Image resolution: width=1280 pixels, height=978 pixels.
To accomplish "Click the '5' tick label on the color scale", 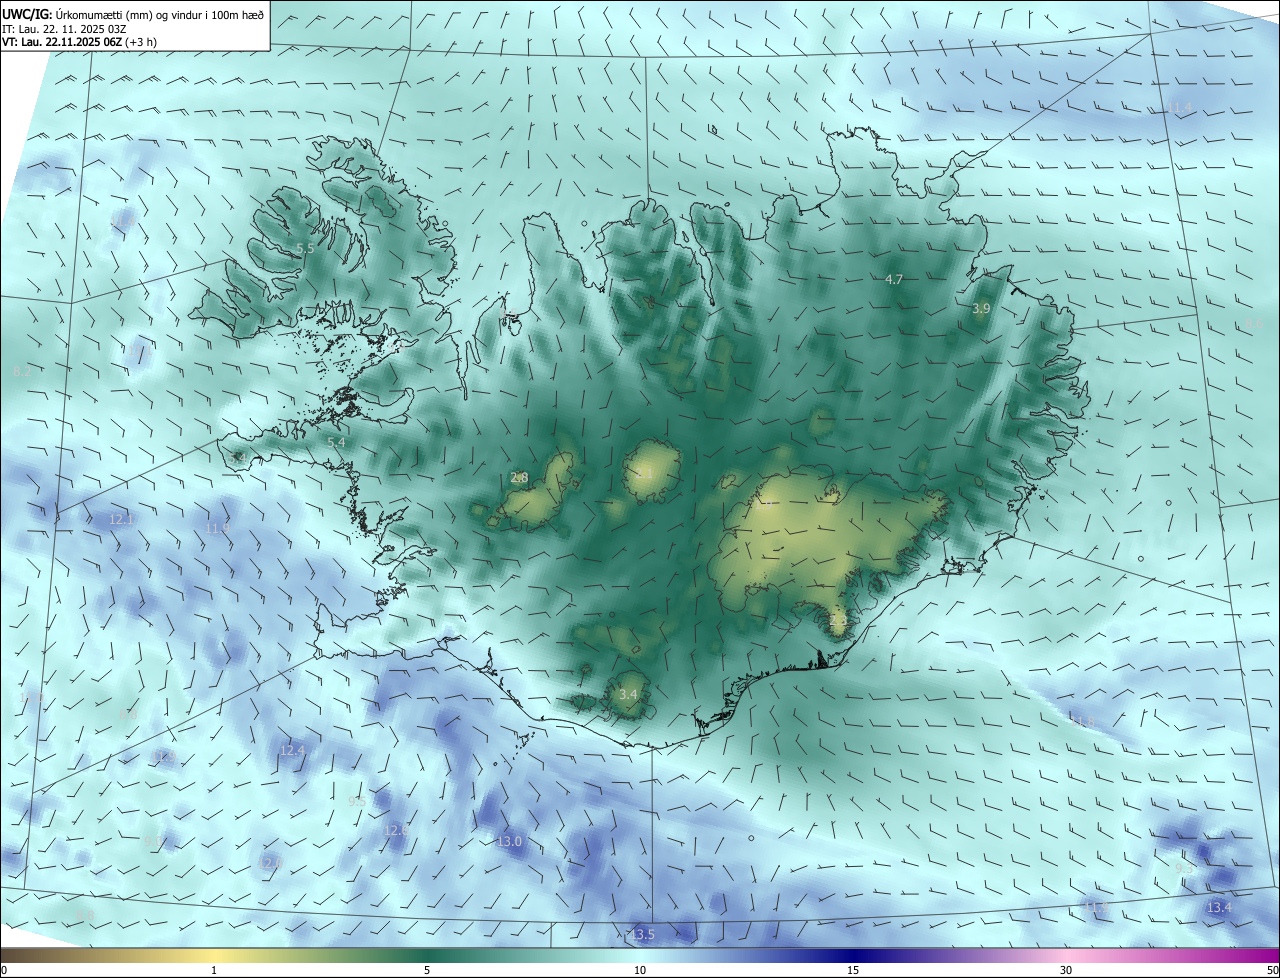I will [427, 970].
